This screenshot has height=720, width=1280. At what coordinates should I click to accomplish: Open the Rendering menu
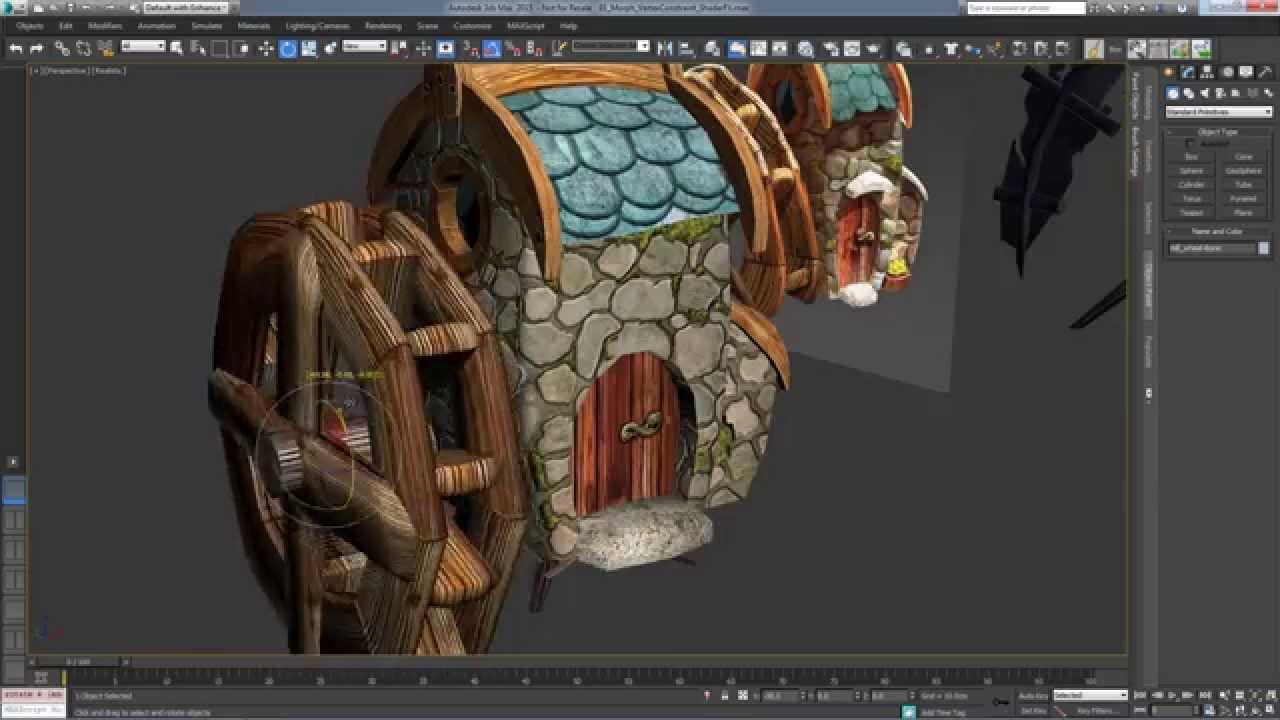point(383,26)
